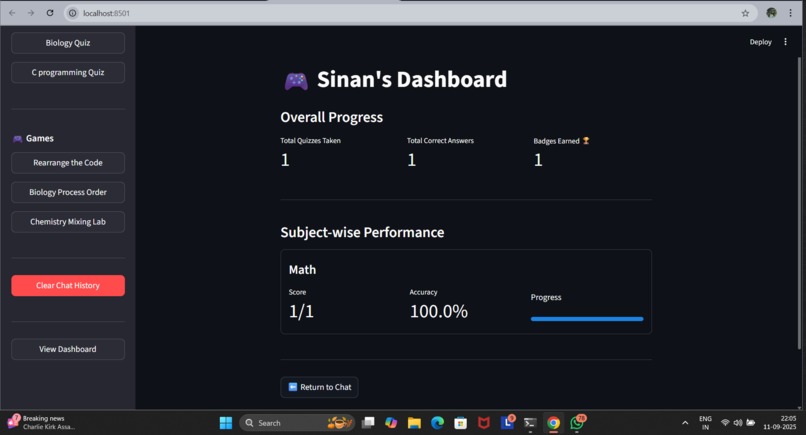Image resolution: width=806 pixels, height=435 pixels.
Task: Click the volume speaker icon
Action: click(x=738, y=423)
